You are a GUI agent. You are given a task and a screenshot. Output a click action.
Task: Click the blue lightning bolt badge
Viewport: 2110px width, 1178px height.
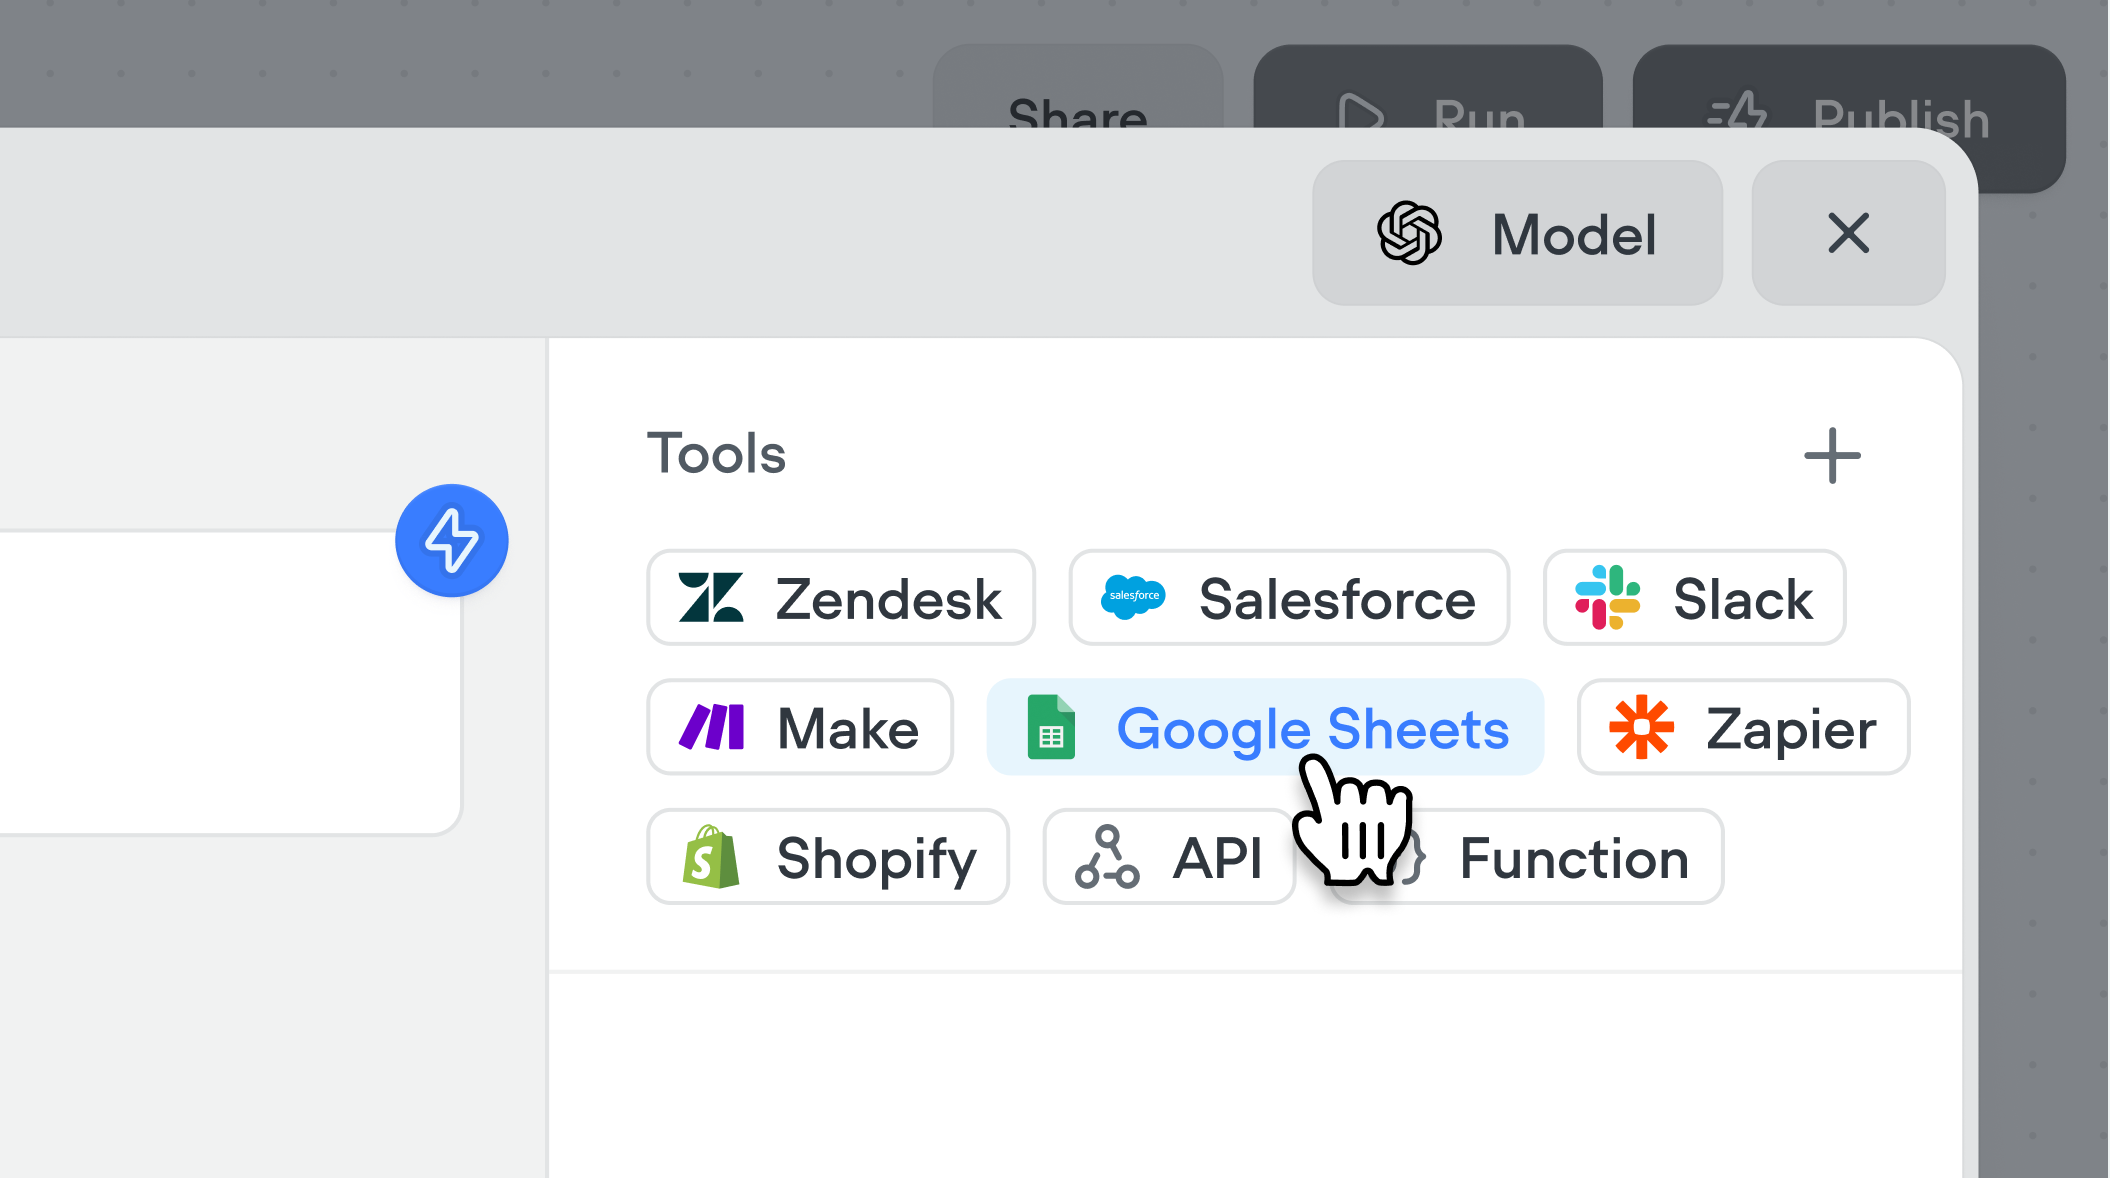452,540
